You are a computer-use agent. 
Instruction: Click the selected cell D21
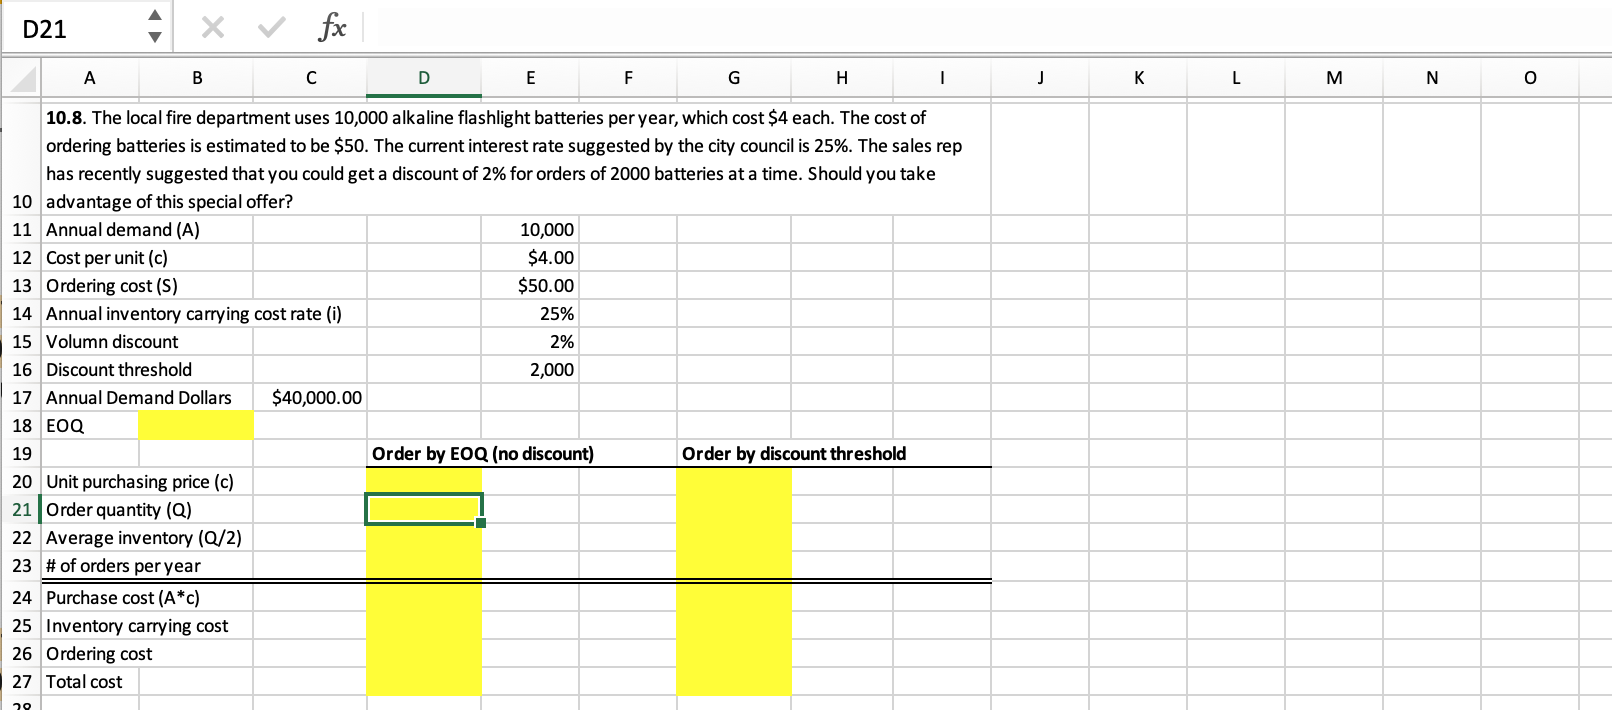pos(424,510)
